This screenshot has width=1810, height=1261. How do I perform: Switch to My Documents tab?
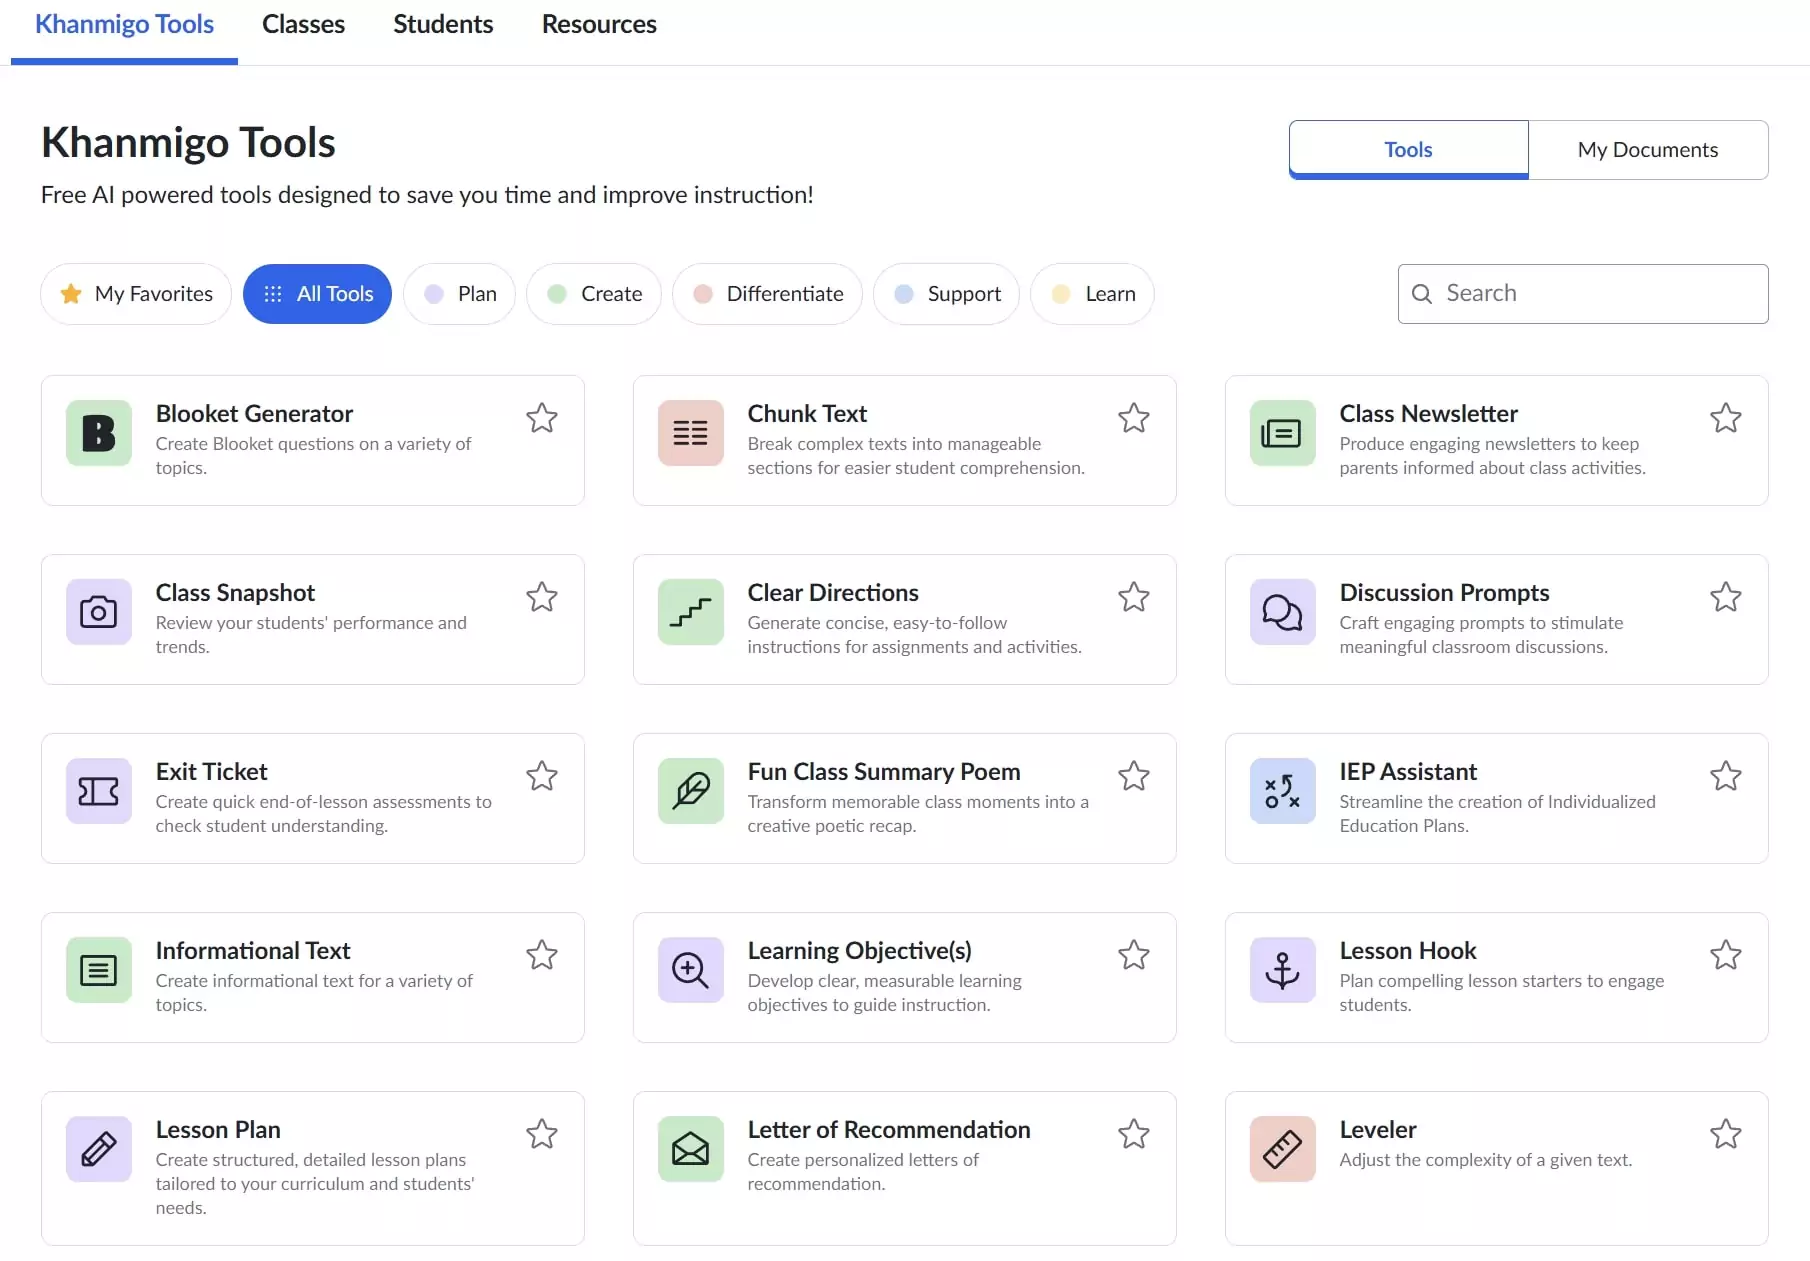click(1648, 150)
